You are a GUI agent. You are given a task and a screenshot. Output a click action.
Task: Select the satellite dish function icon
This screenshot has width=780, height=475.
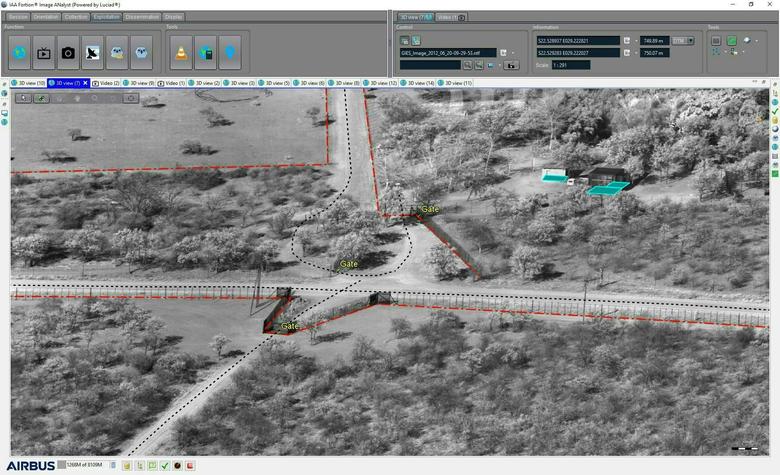point(92,53)
